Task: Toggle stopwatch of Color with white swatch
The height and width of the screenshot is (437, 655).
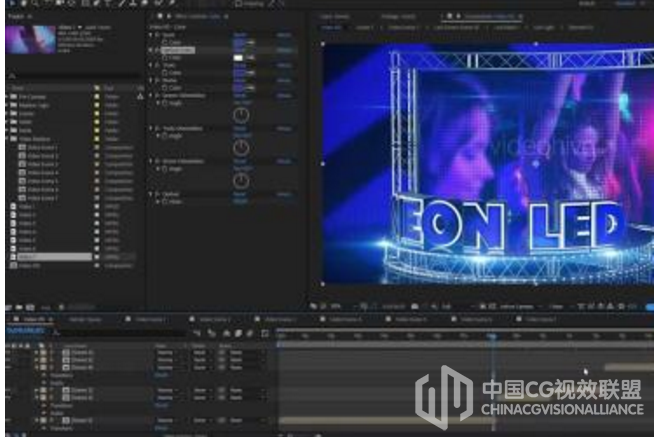Action: [x=165, y=58]
